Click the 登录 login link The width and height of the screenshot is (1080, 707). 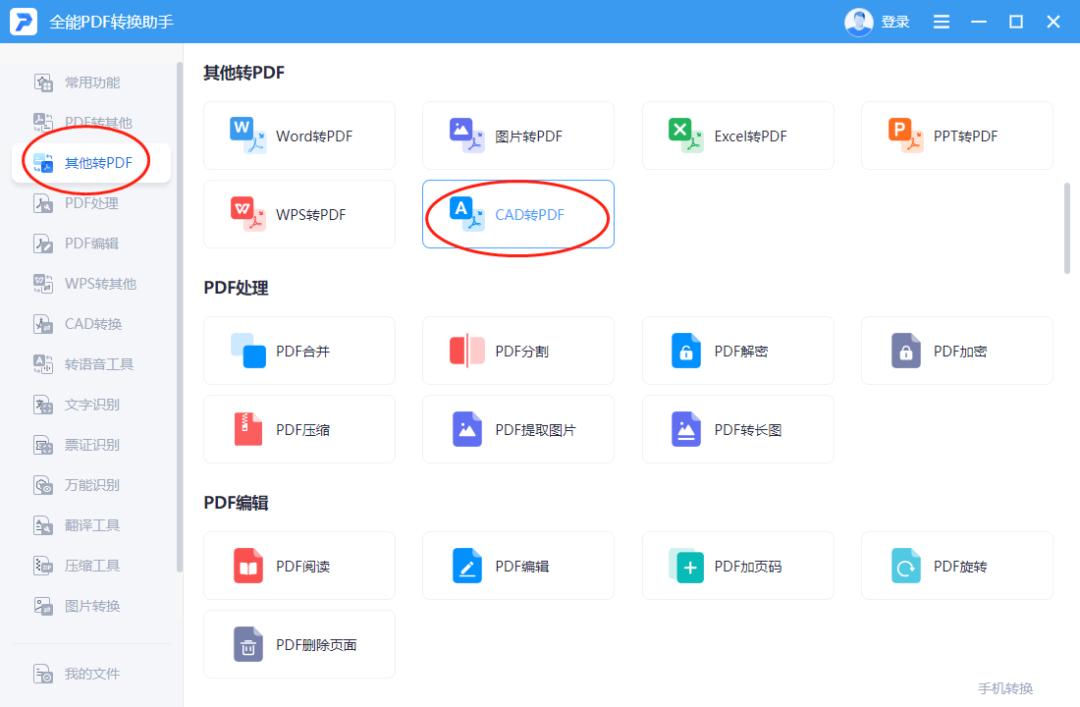tap(895, 22)
